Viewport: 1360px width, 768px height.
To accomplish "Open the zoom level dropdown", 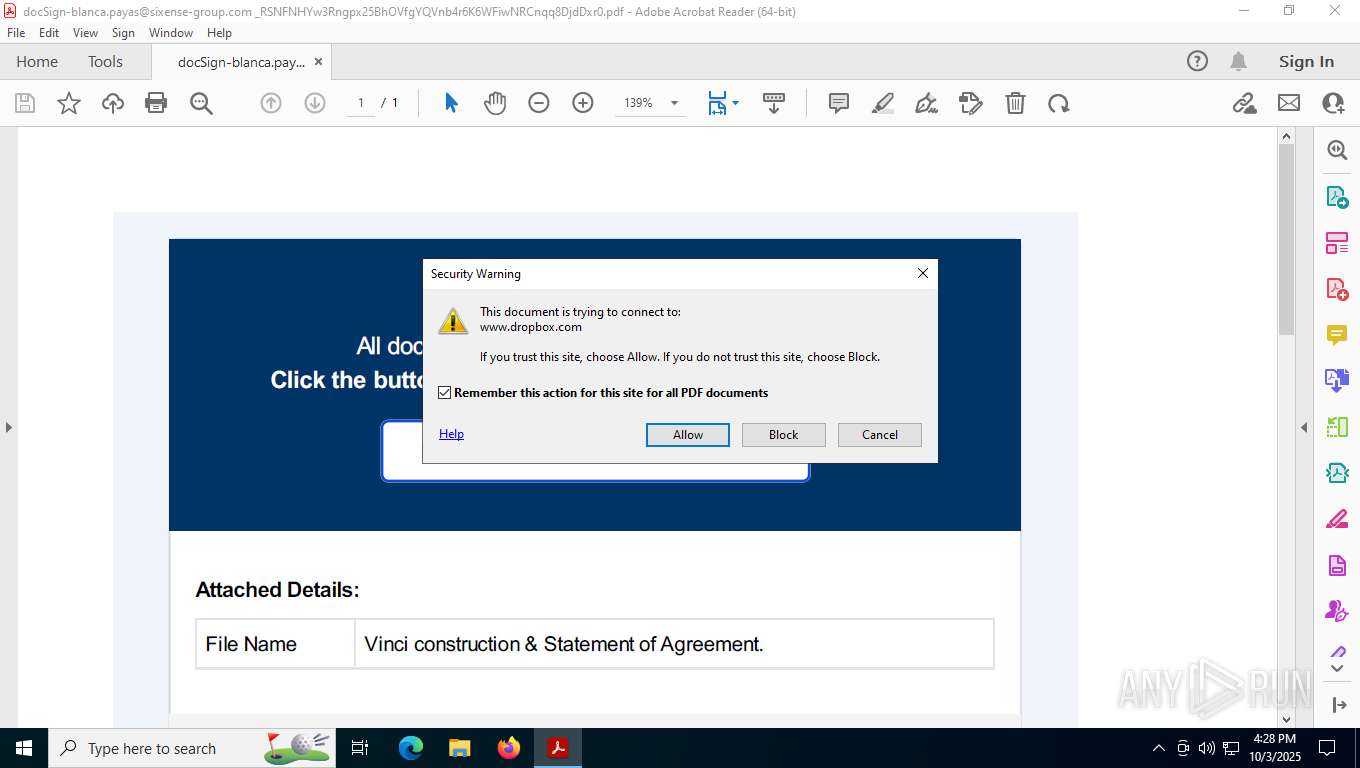I will coord(674,103).
